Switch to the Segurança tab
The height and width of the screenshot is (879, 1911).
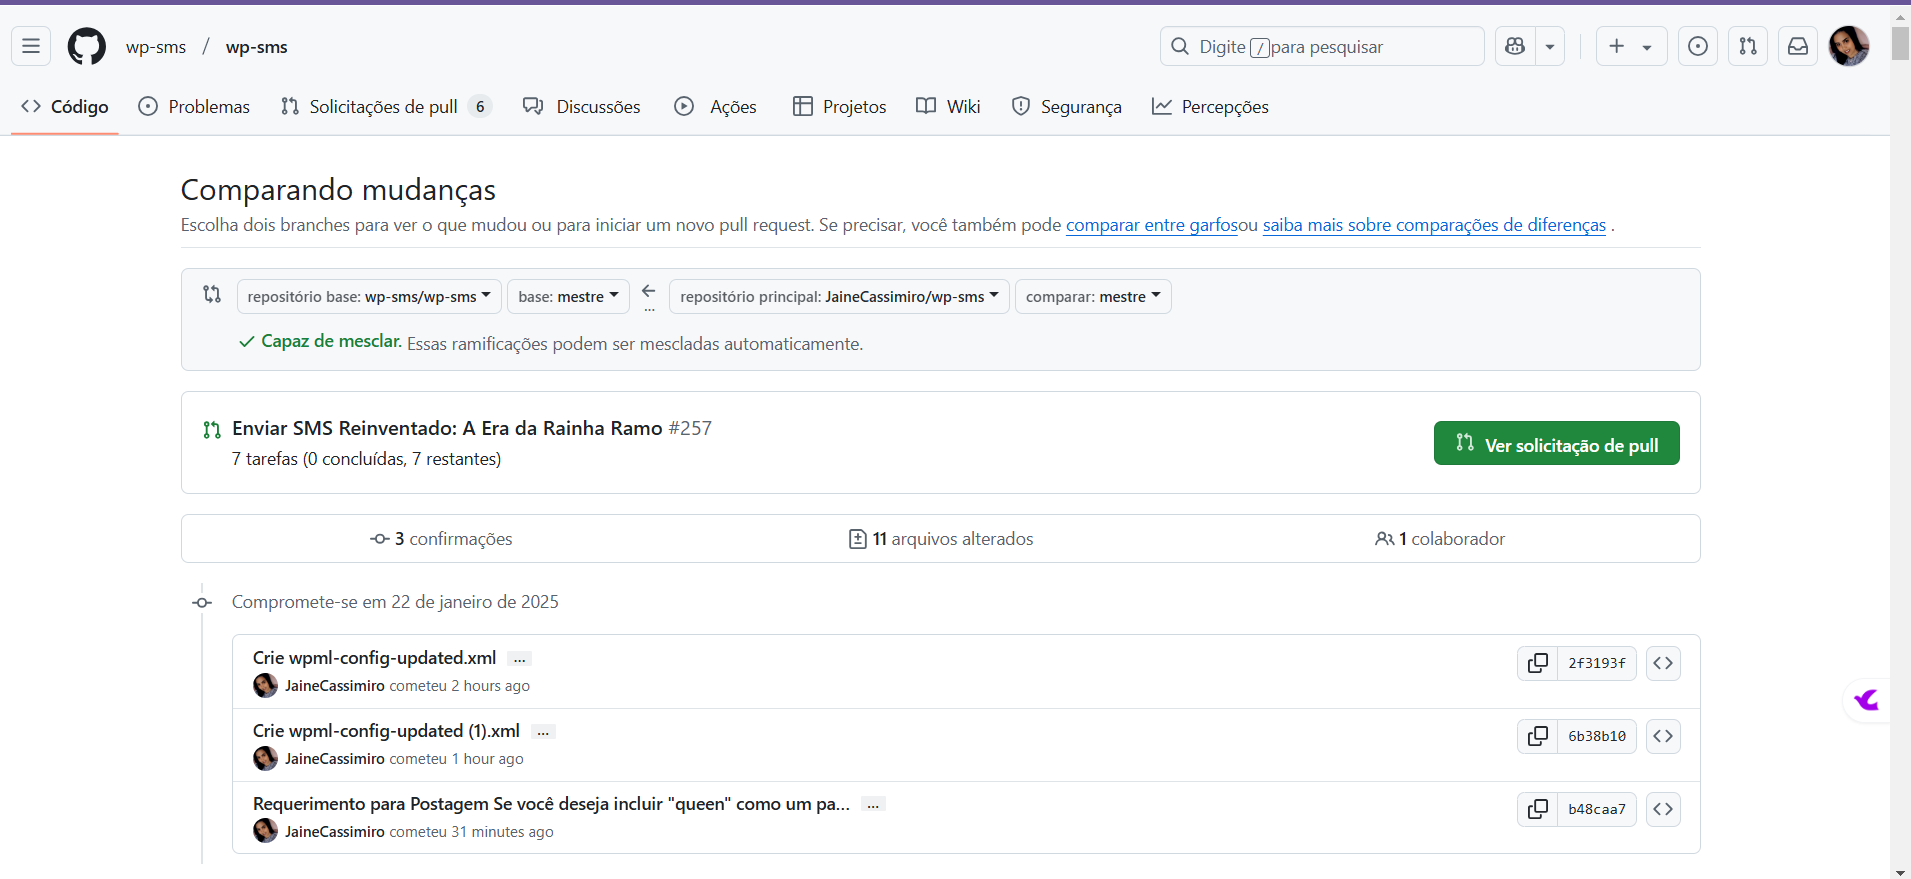1066,106
